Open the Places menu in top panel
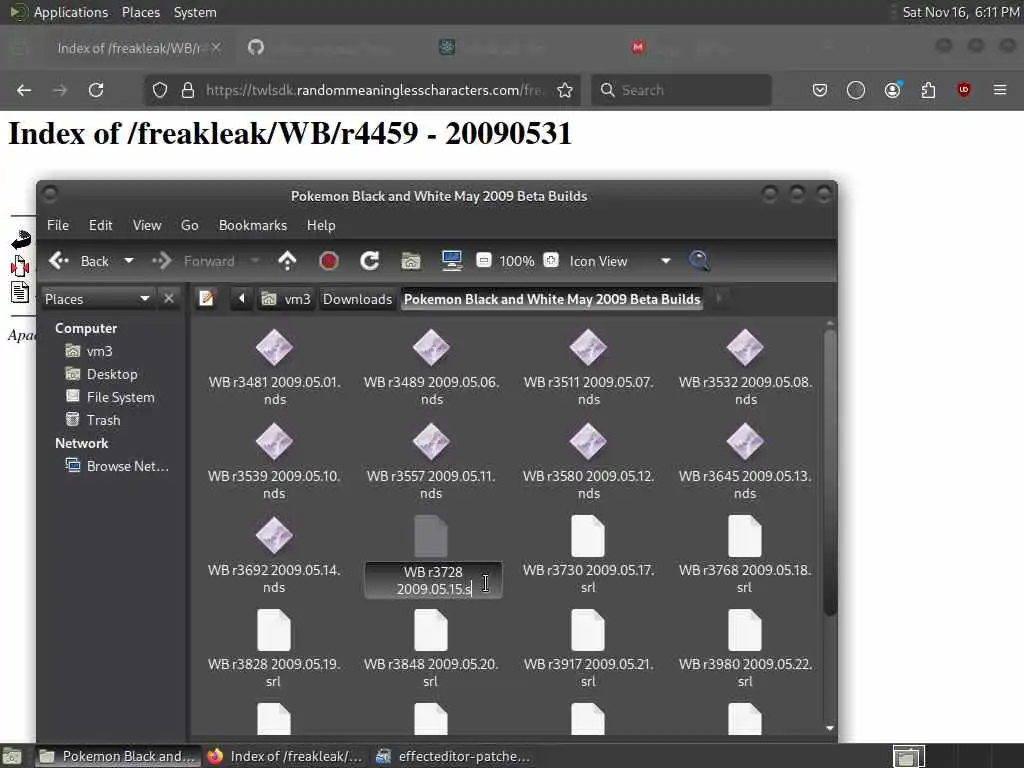The width and height of the screenshot is (1024, 768). (x=141, y=12)
